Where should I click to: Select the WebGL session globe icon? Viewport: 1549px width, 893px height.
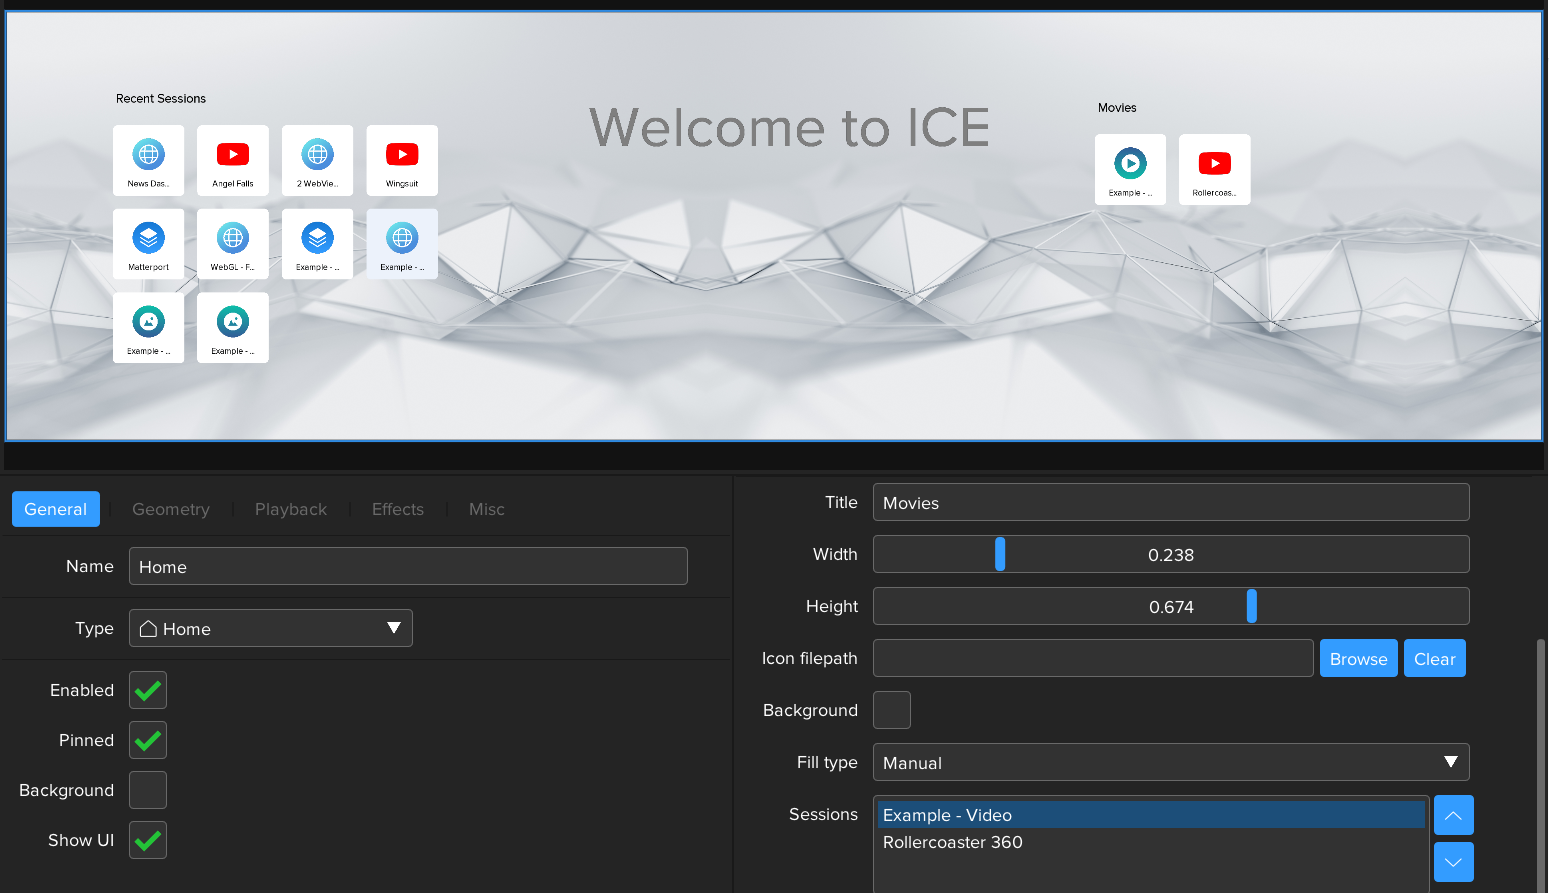(x=233, y=239)
